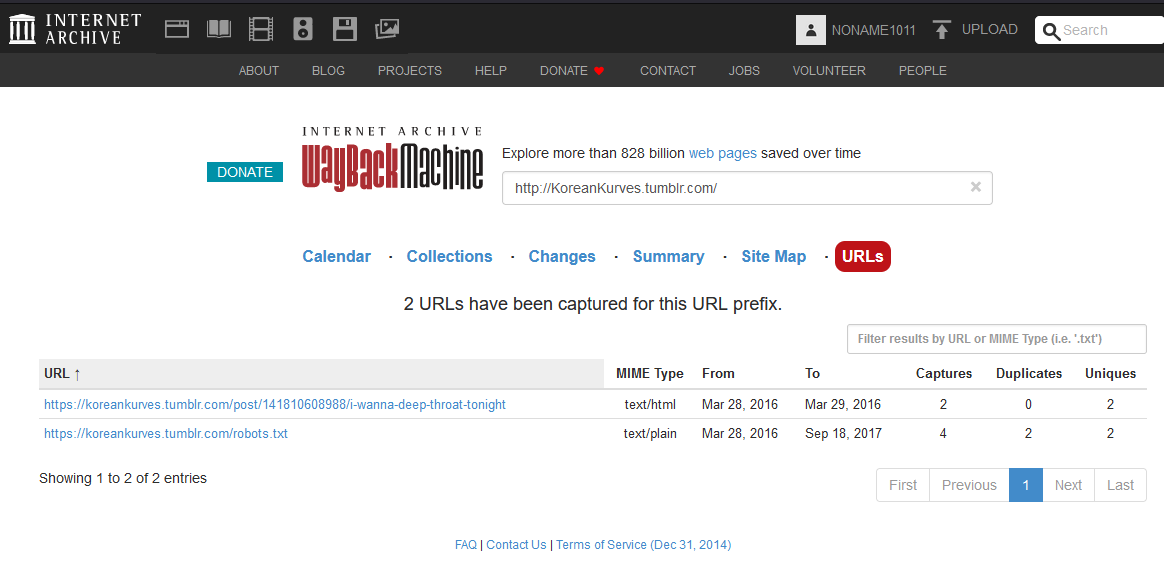Viewport: 1164px width, 566px height.
Task: Clear the Wayback URL field
Action: [x=976, y=187]
